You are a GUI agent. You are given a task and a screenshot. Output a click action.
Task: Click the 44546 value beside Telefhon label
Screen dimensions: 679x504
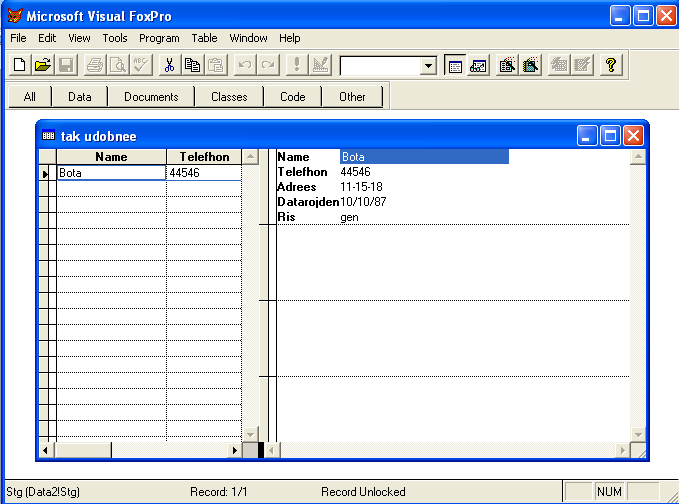click(x=355, y=172)
